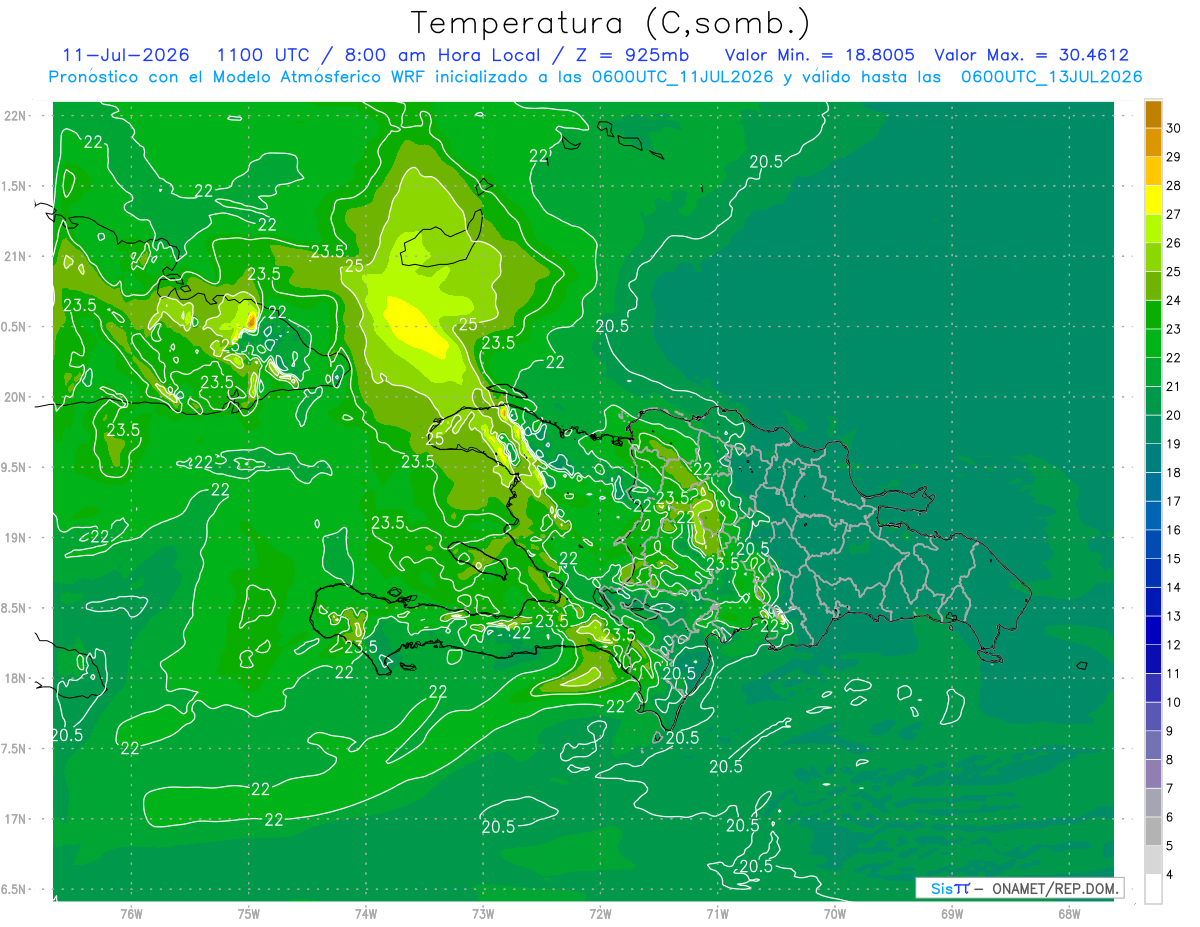Click the '72W' longitude axis label

[x=600, y=913]
